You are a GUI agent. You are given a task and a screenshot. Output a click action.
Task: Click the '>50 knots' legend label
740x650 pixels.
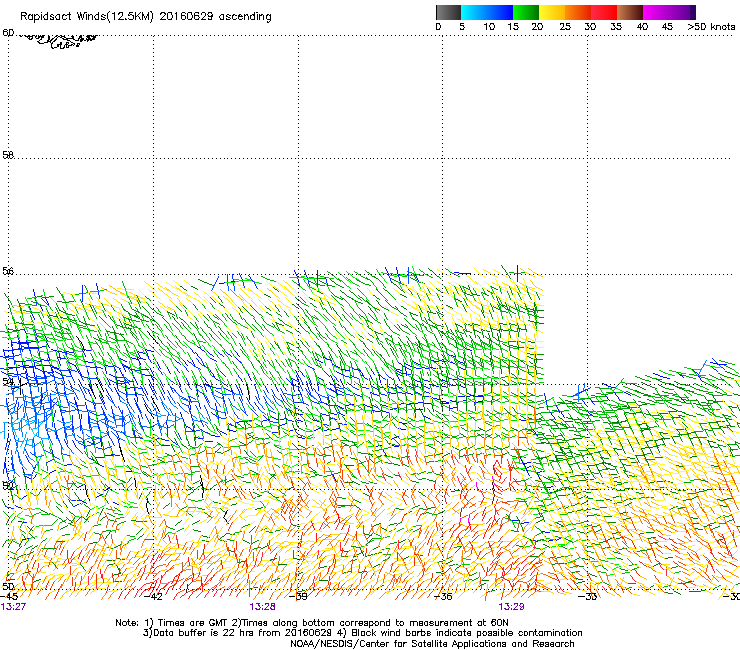pos(711,27)
